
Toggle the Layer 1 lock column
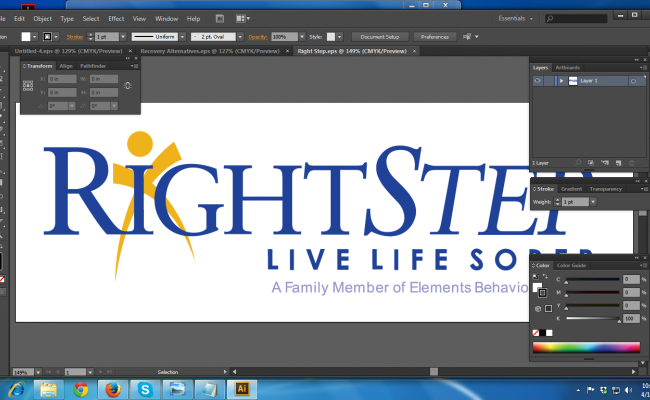point(548,81)
